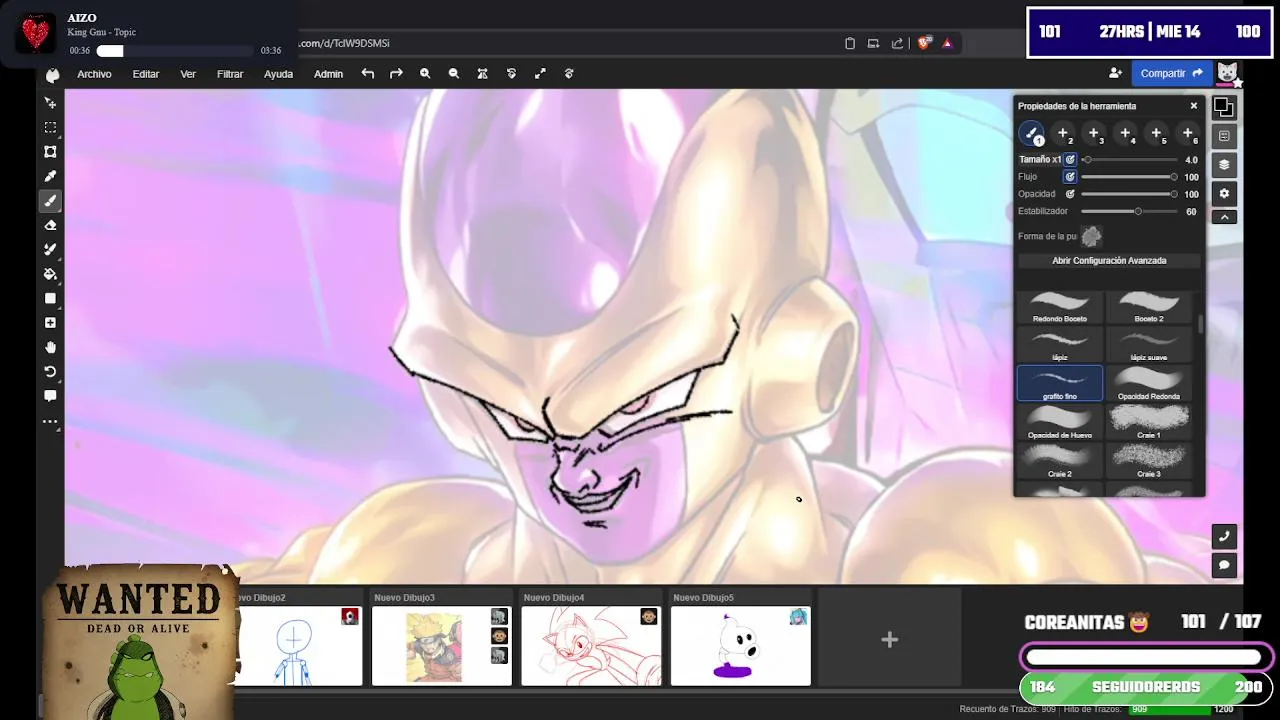Add brush to slot 4
The width and height of the screenshot is (1280, 720).
click(1125, 133)
